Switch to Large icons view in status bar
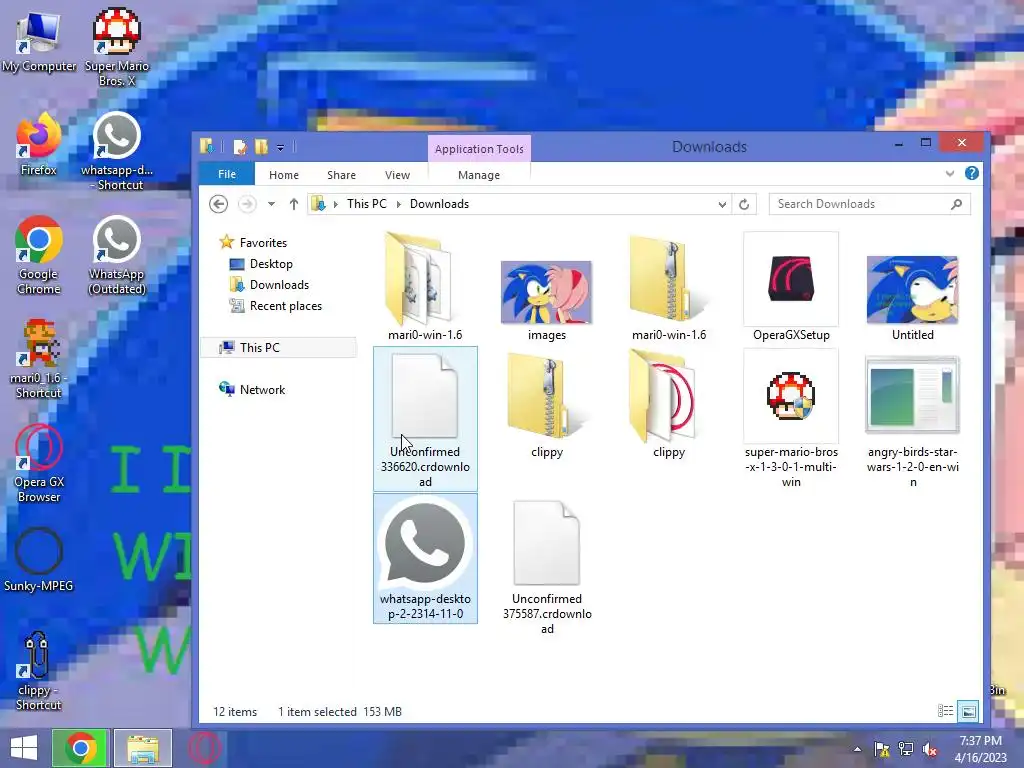This screenshot has height=768, width=1024. tap(968, 711)
